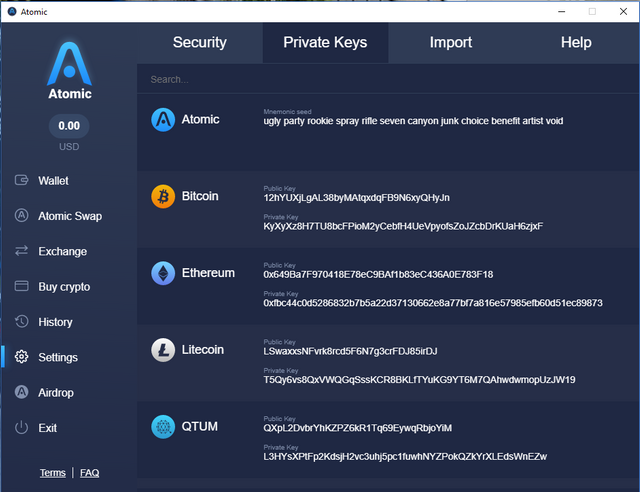Viewport: 640px width, 492px height.
Task: Click the Atomic Swap sidebar icon
Action: pyautogui.click(x=22, y=215)
